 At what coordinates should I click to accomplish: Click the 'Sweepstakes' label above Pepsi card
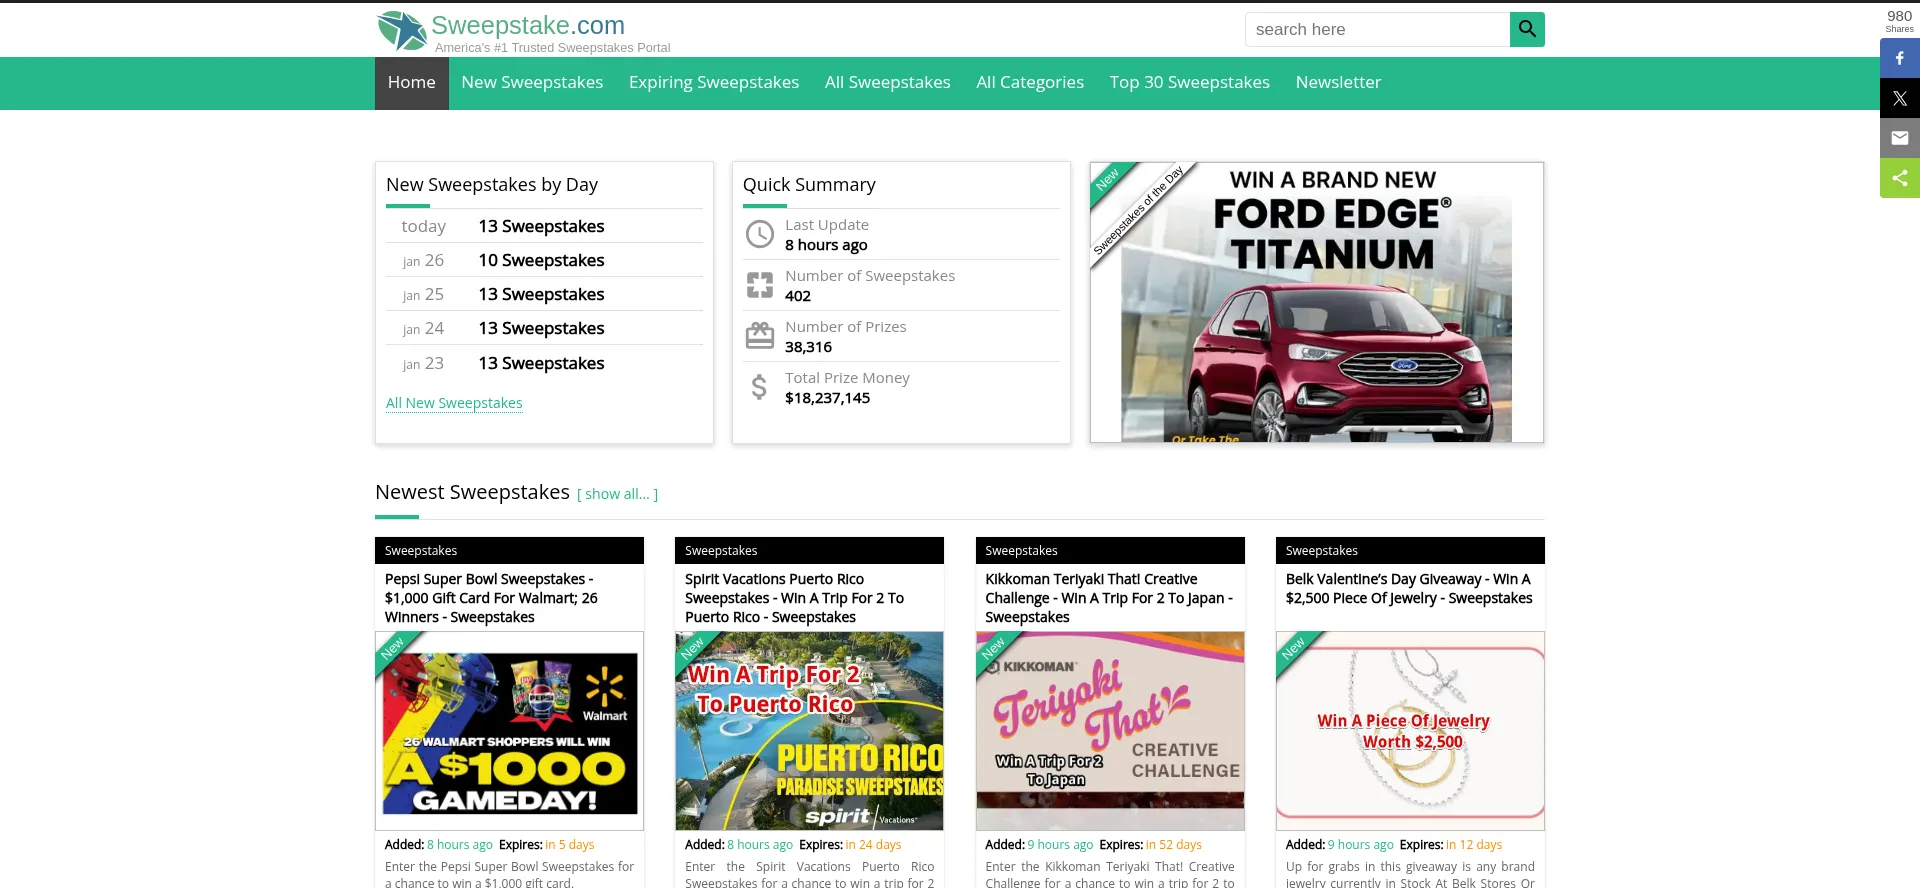tap(421, 551)
